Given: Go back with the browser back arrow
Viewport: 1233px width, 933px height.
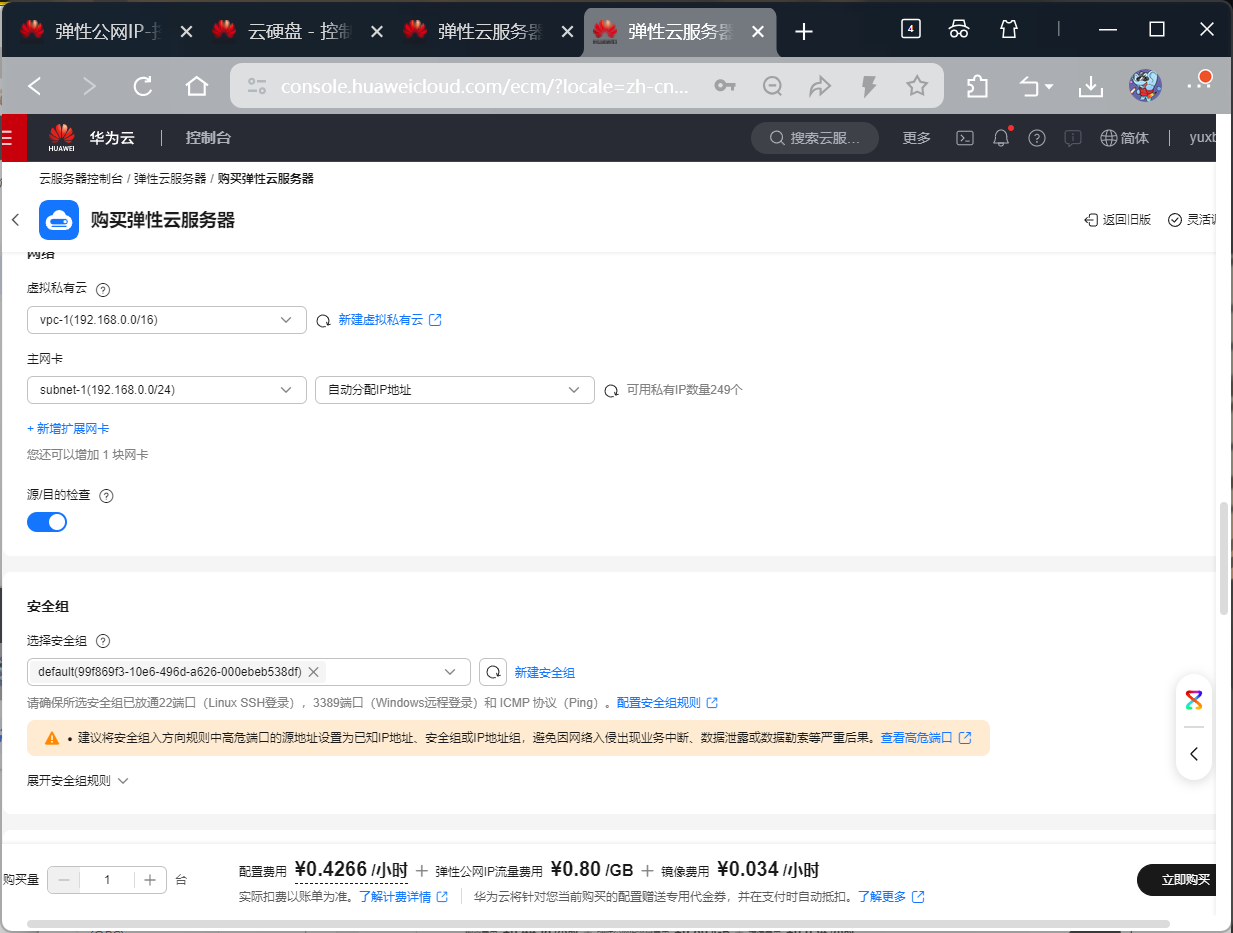Looking at the screenshot, I should [x=35, y=87].
